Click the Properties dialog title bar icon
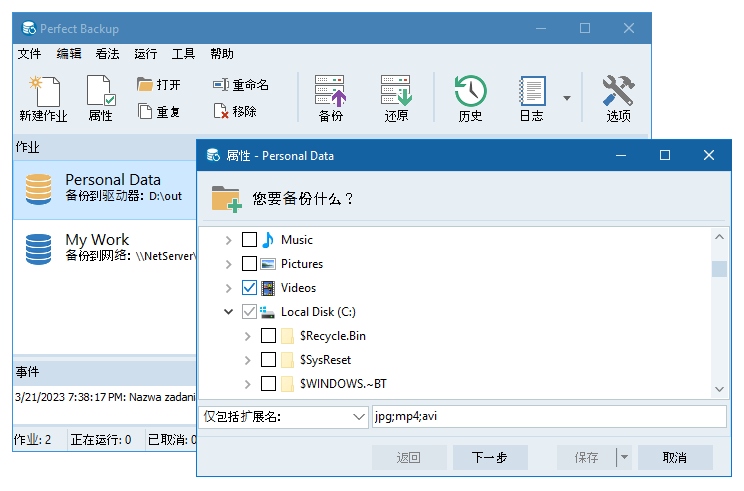 click(x=214, y=155)
